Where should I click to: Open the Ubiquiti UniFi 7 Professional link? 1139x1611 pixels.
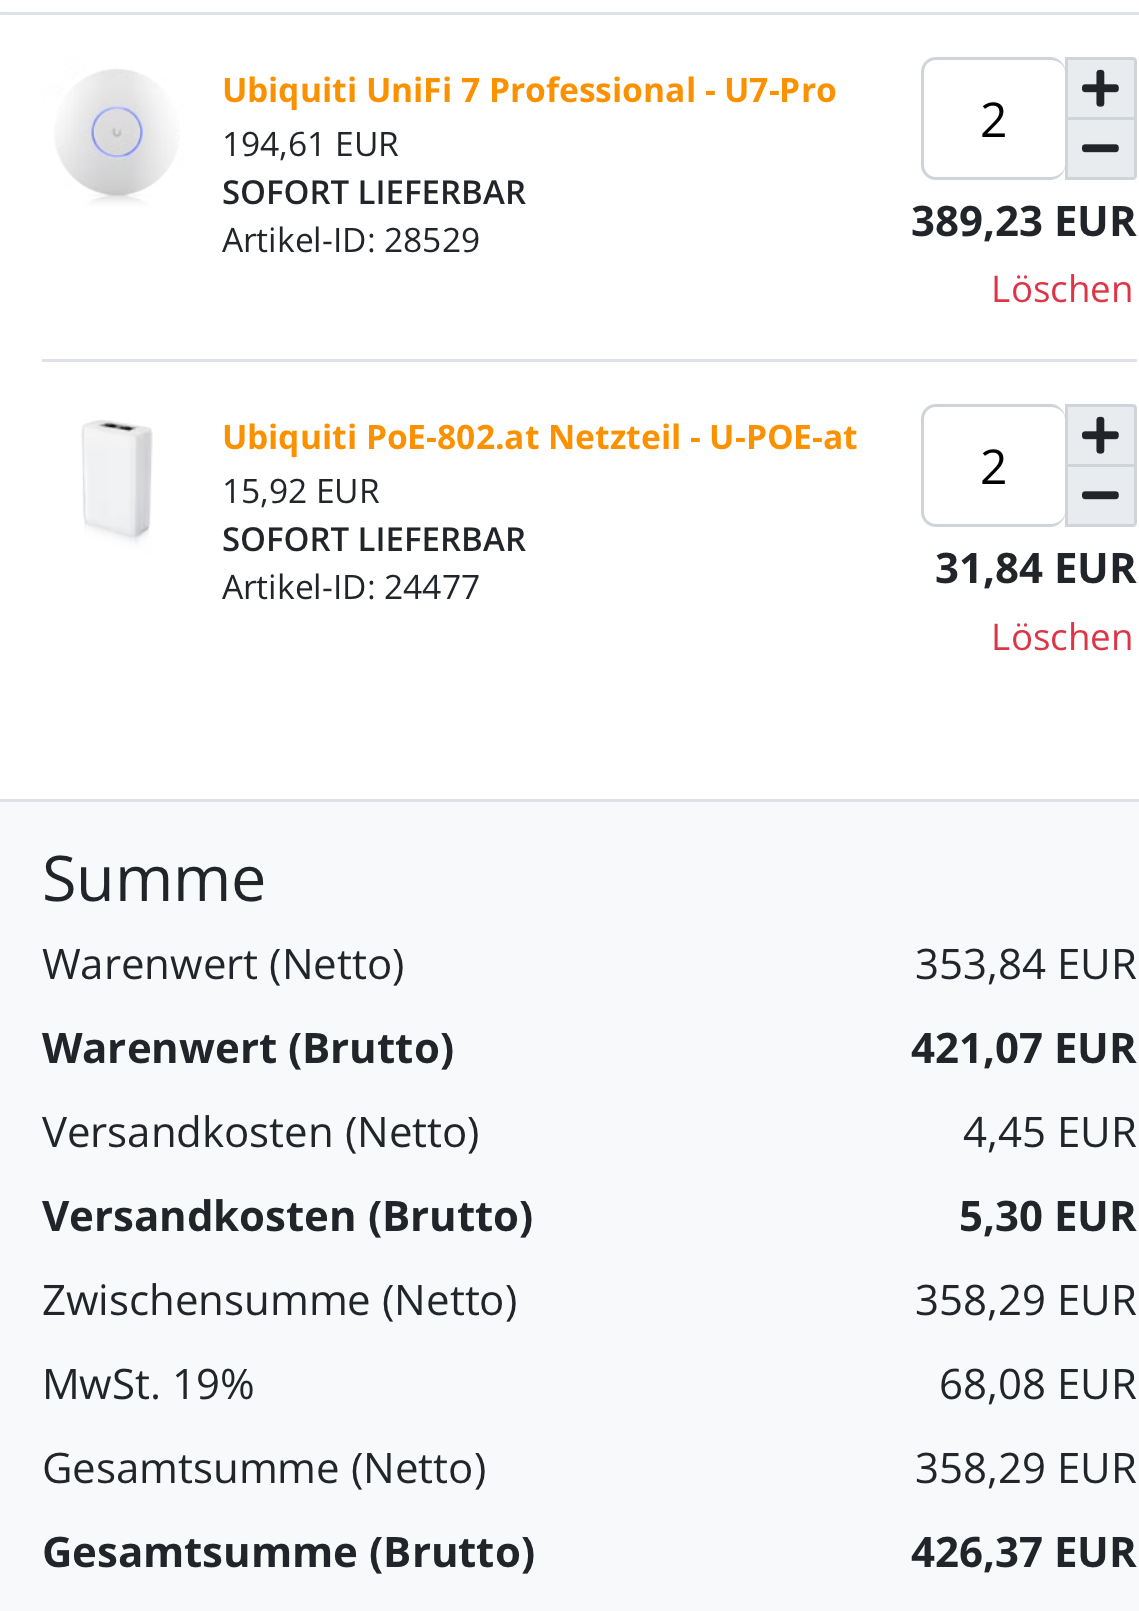(529, 91)
